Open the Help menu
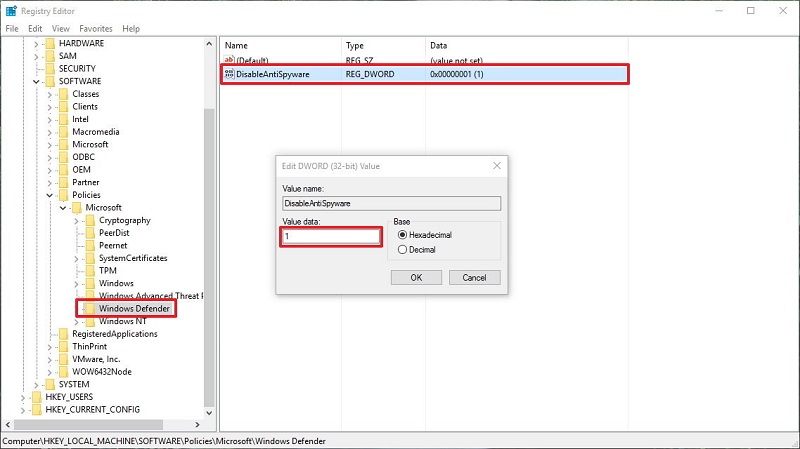 click(131, 29)
